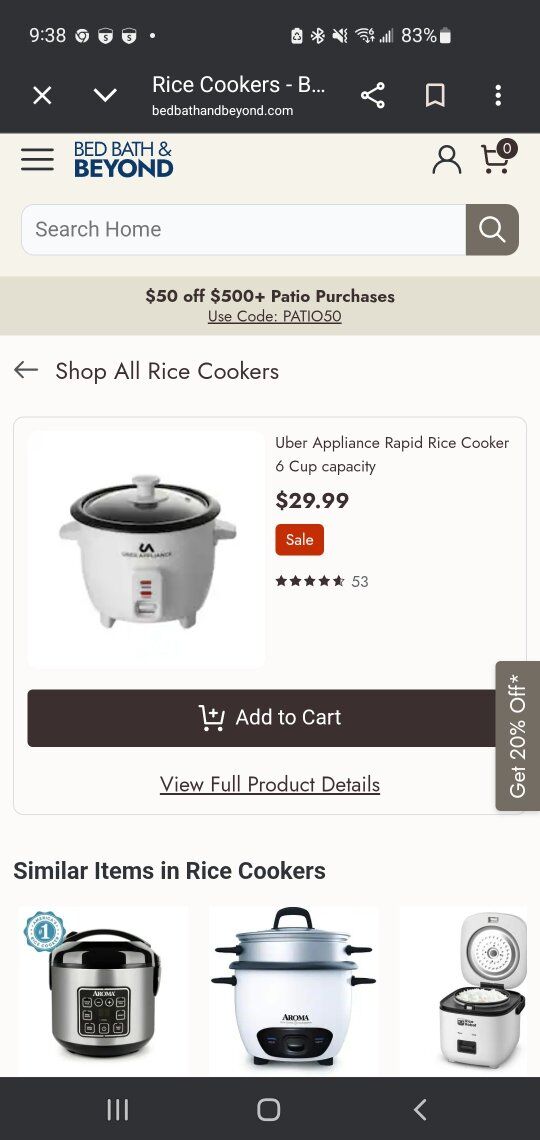Focus the Search Home field
The height and width of the screenshot is (1140, 540).
click(243, 230)
